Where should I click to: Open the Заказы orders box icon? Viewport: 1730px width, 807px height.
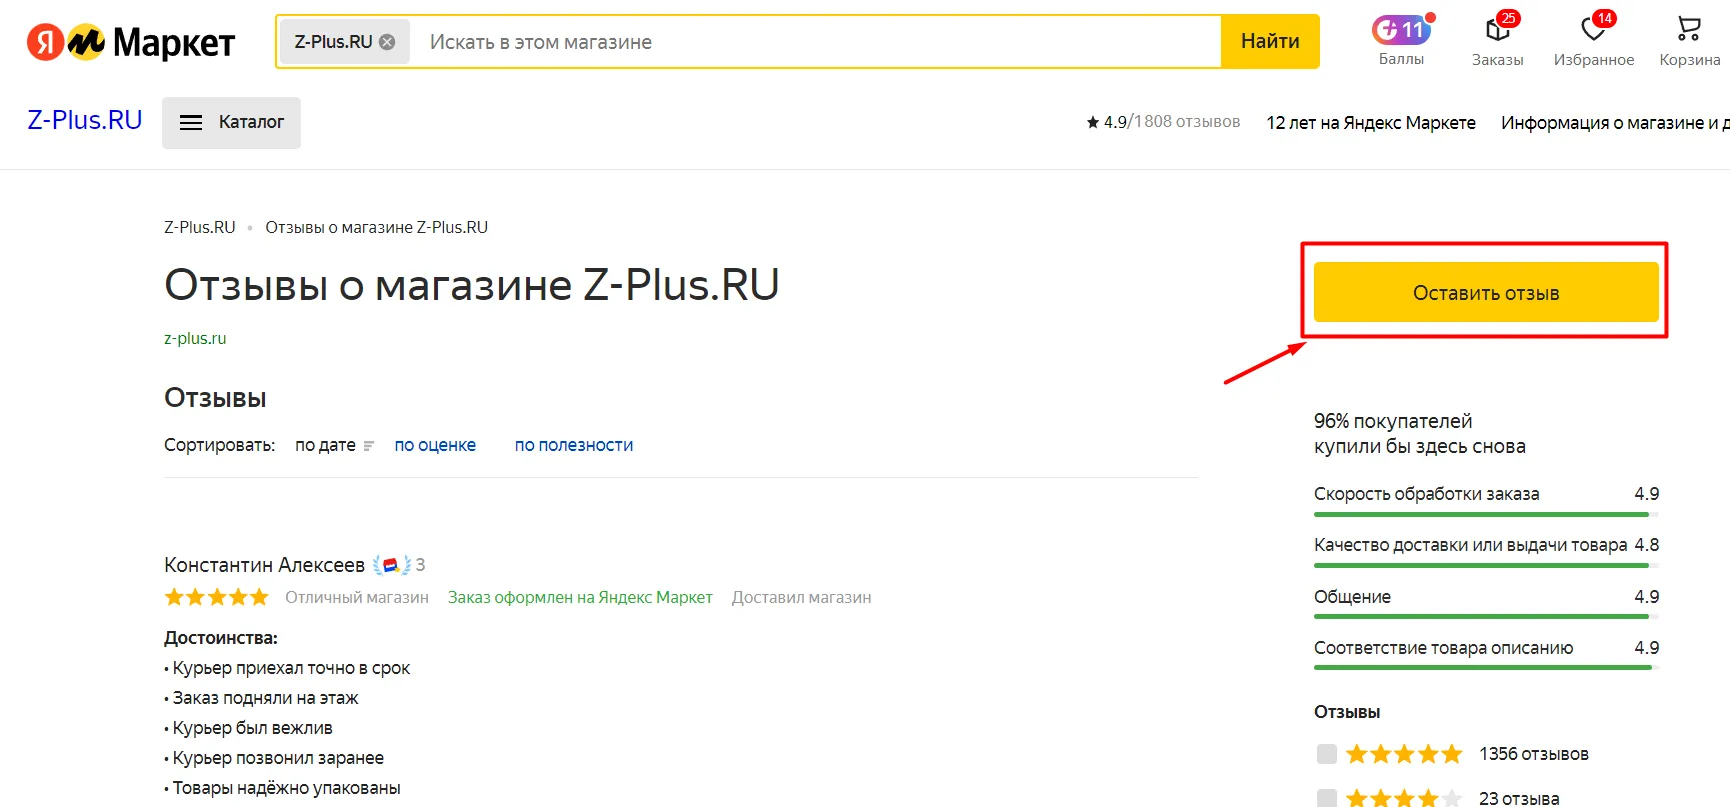1498,29
